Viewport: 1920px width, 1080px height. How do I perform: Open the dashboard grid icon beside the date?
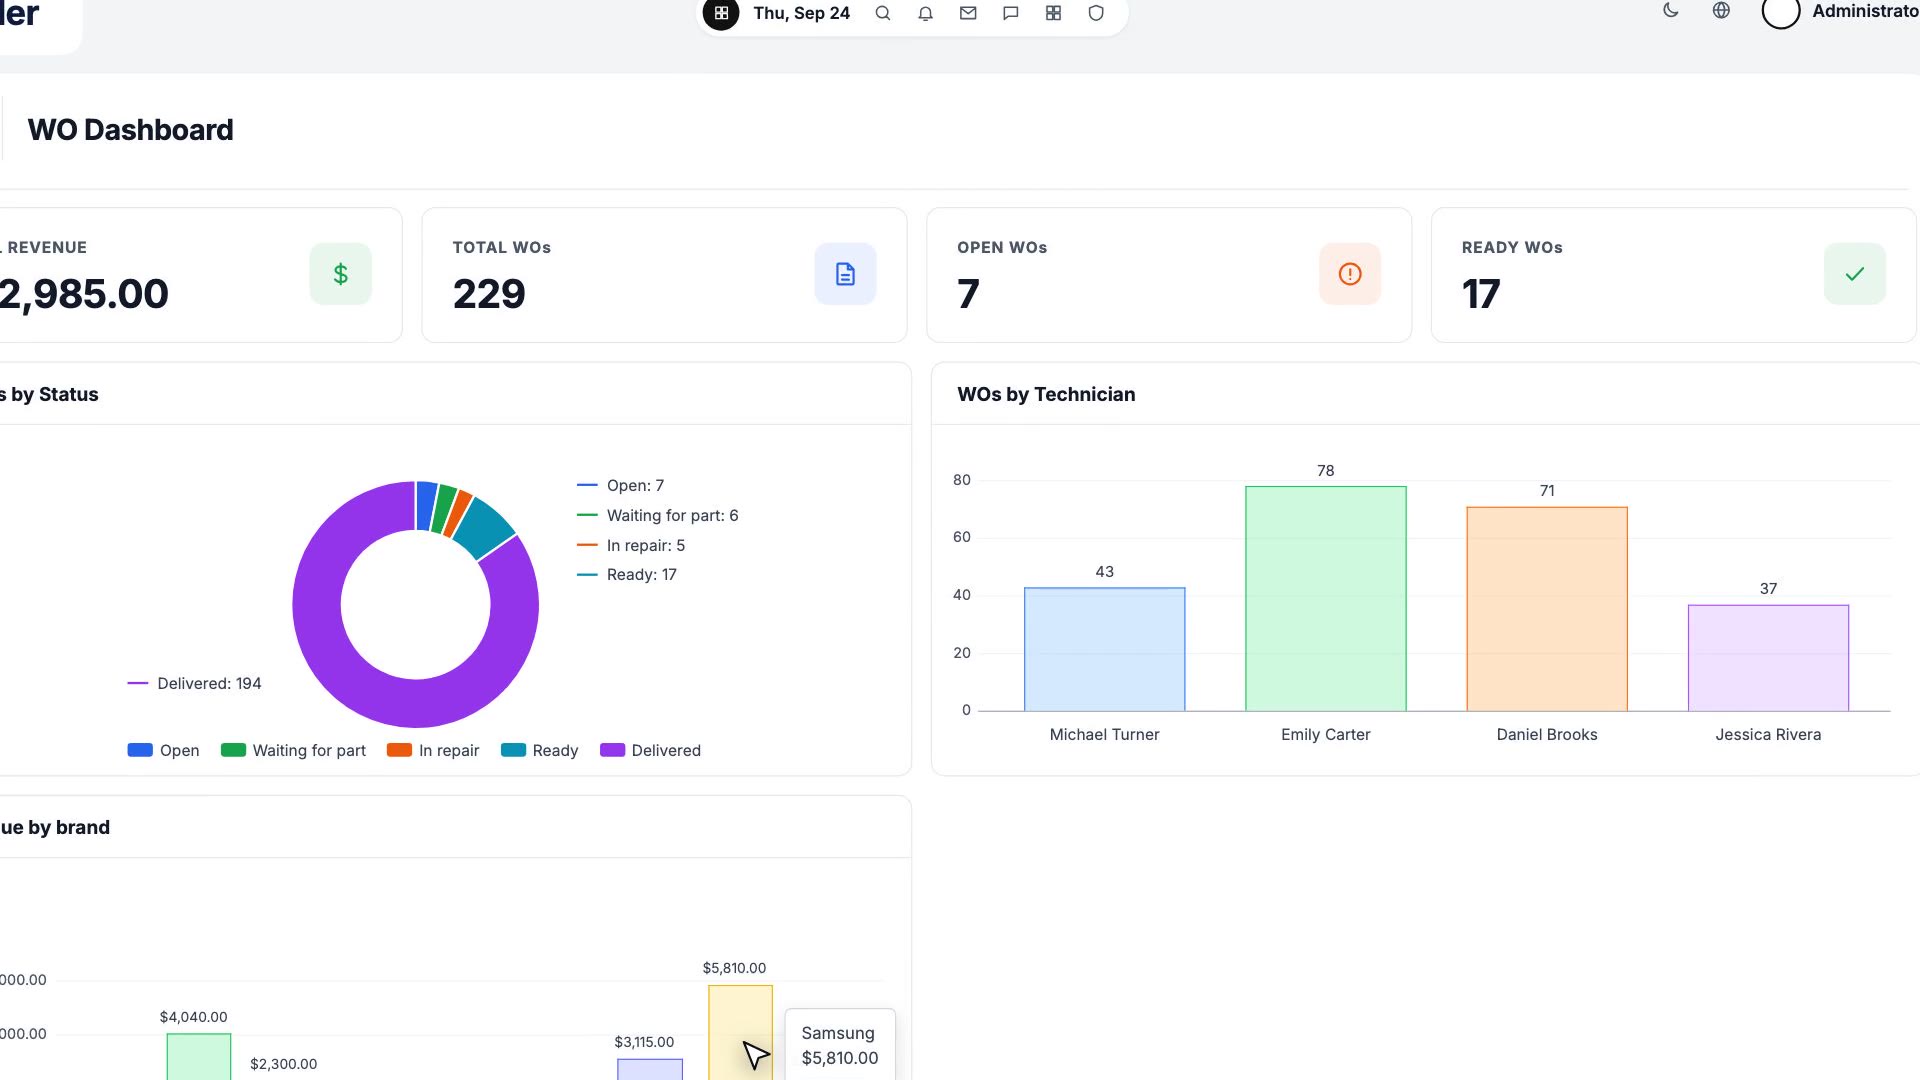721,13
